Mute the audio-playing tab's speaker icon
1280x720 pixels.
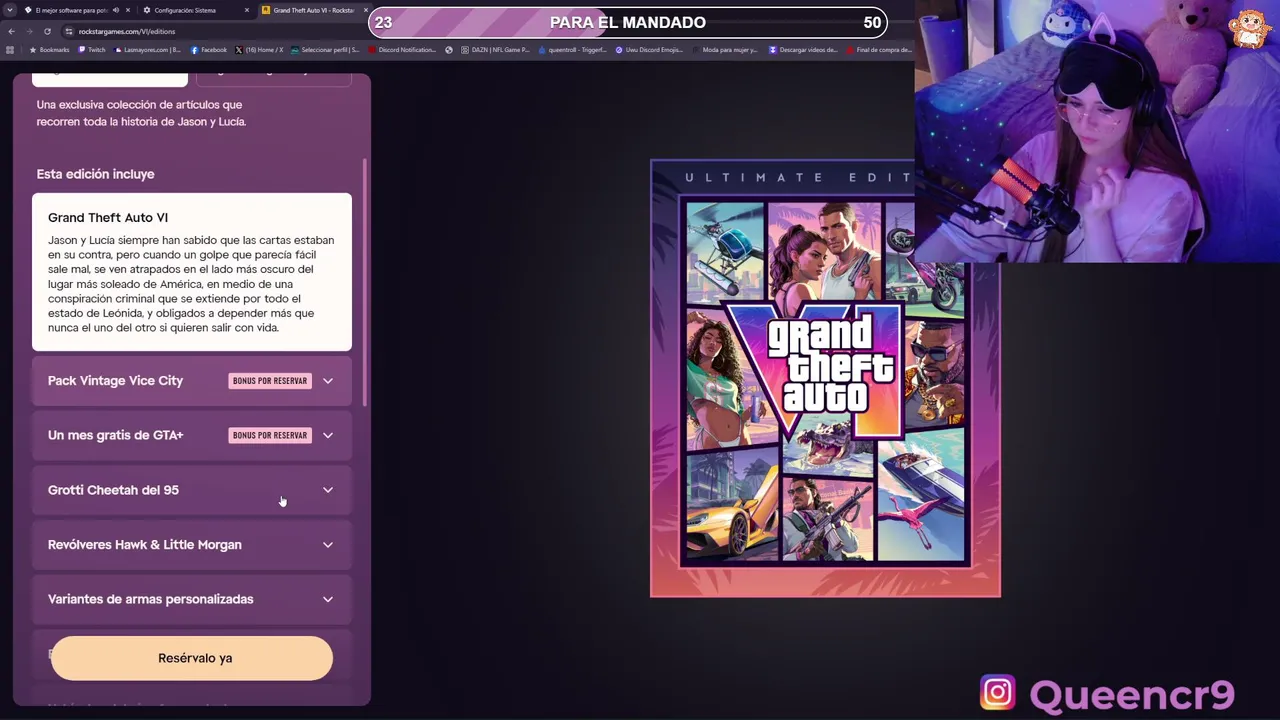pos(115,10)
